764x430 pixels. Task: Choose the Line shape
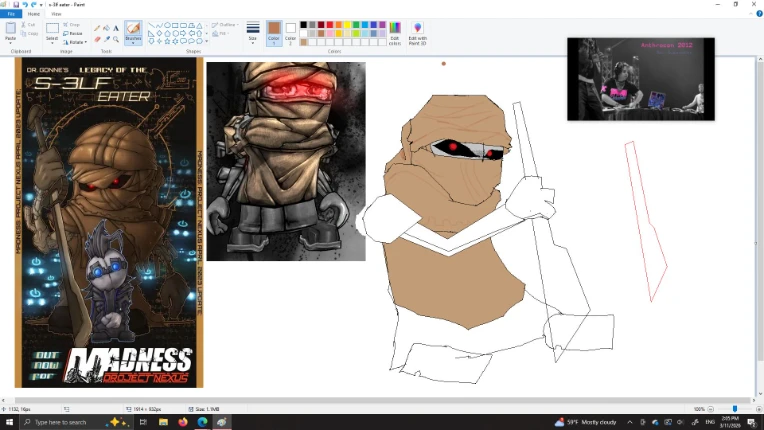pos(151,25)
